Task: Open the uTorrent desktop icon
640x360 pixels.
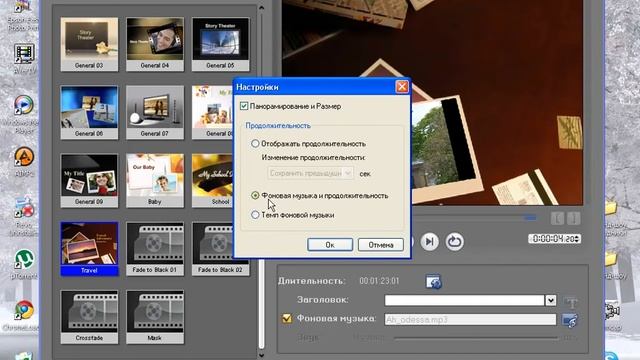Action: (x=24, y=260)
